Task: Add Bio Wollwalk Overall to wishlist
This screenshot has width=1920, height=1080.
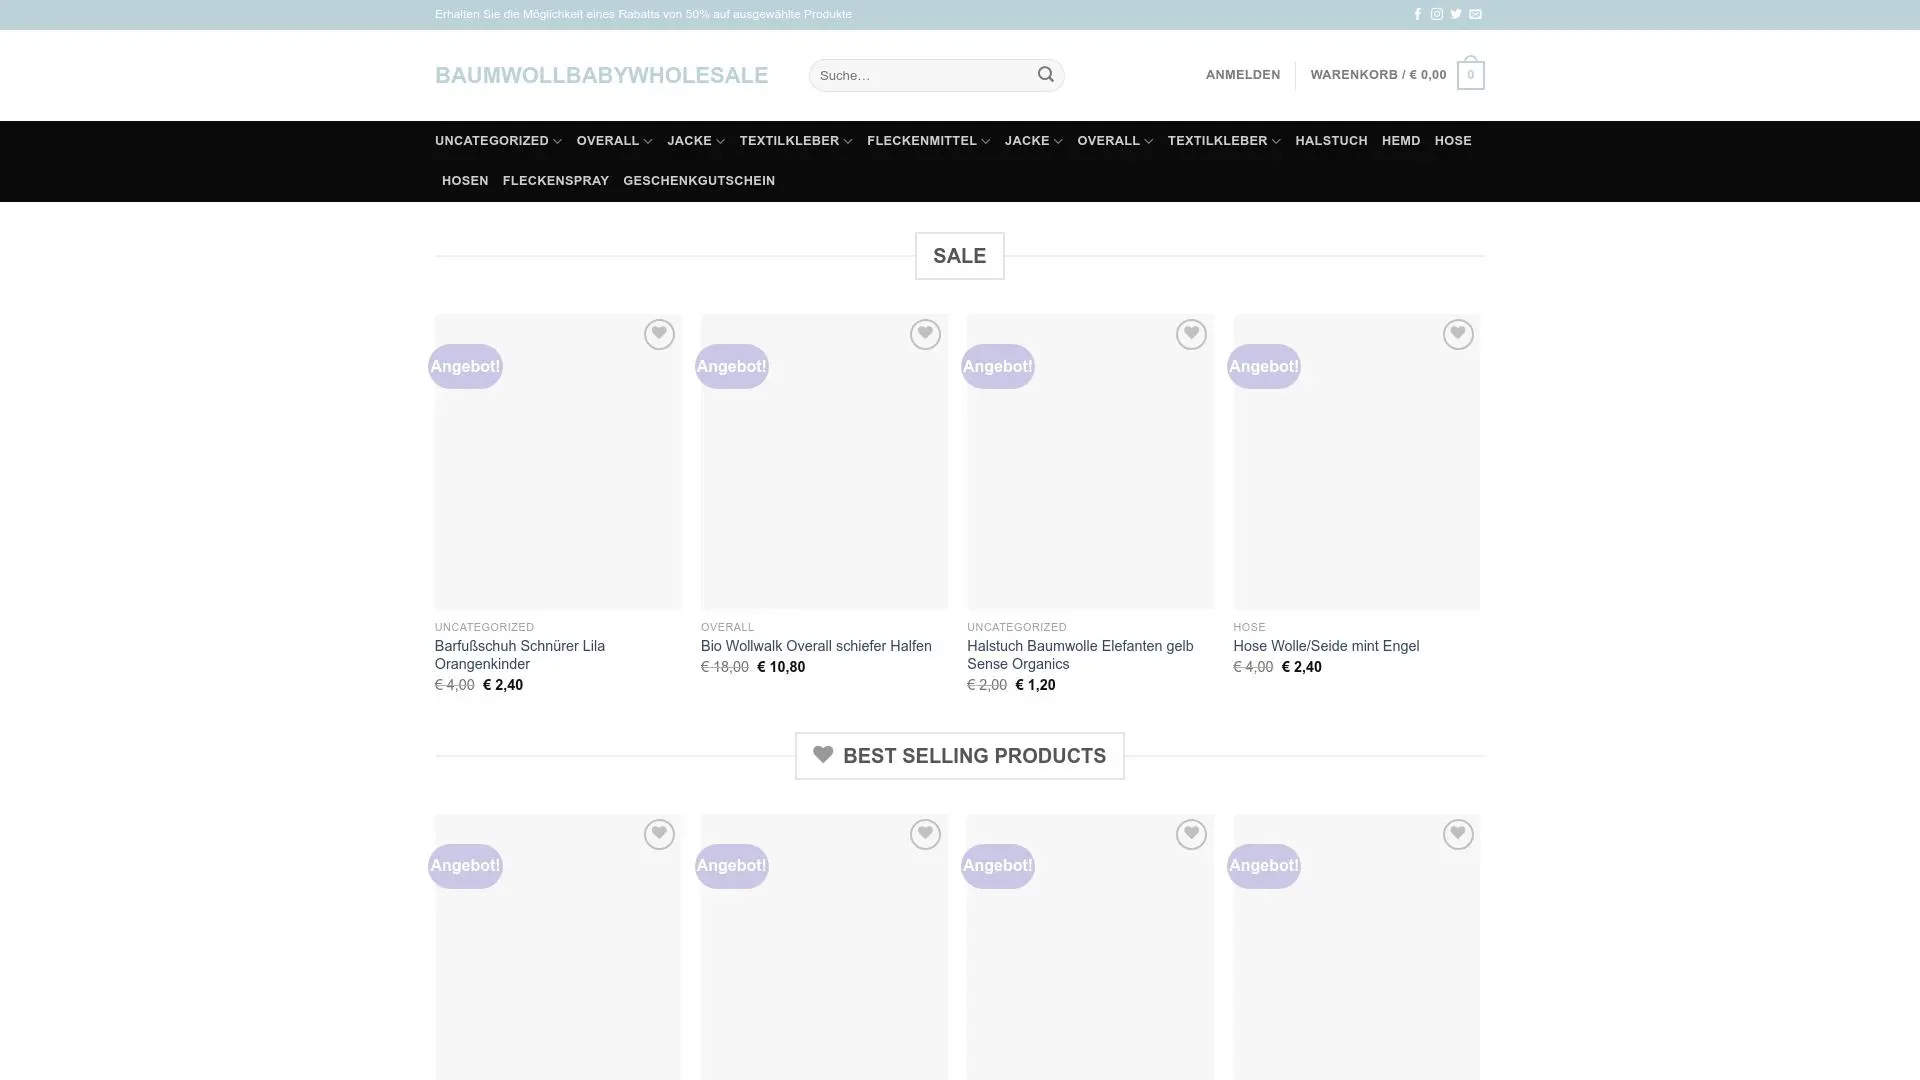Action: 924,334
